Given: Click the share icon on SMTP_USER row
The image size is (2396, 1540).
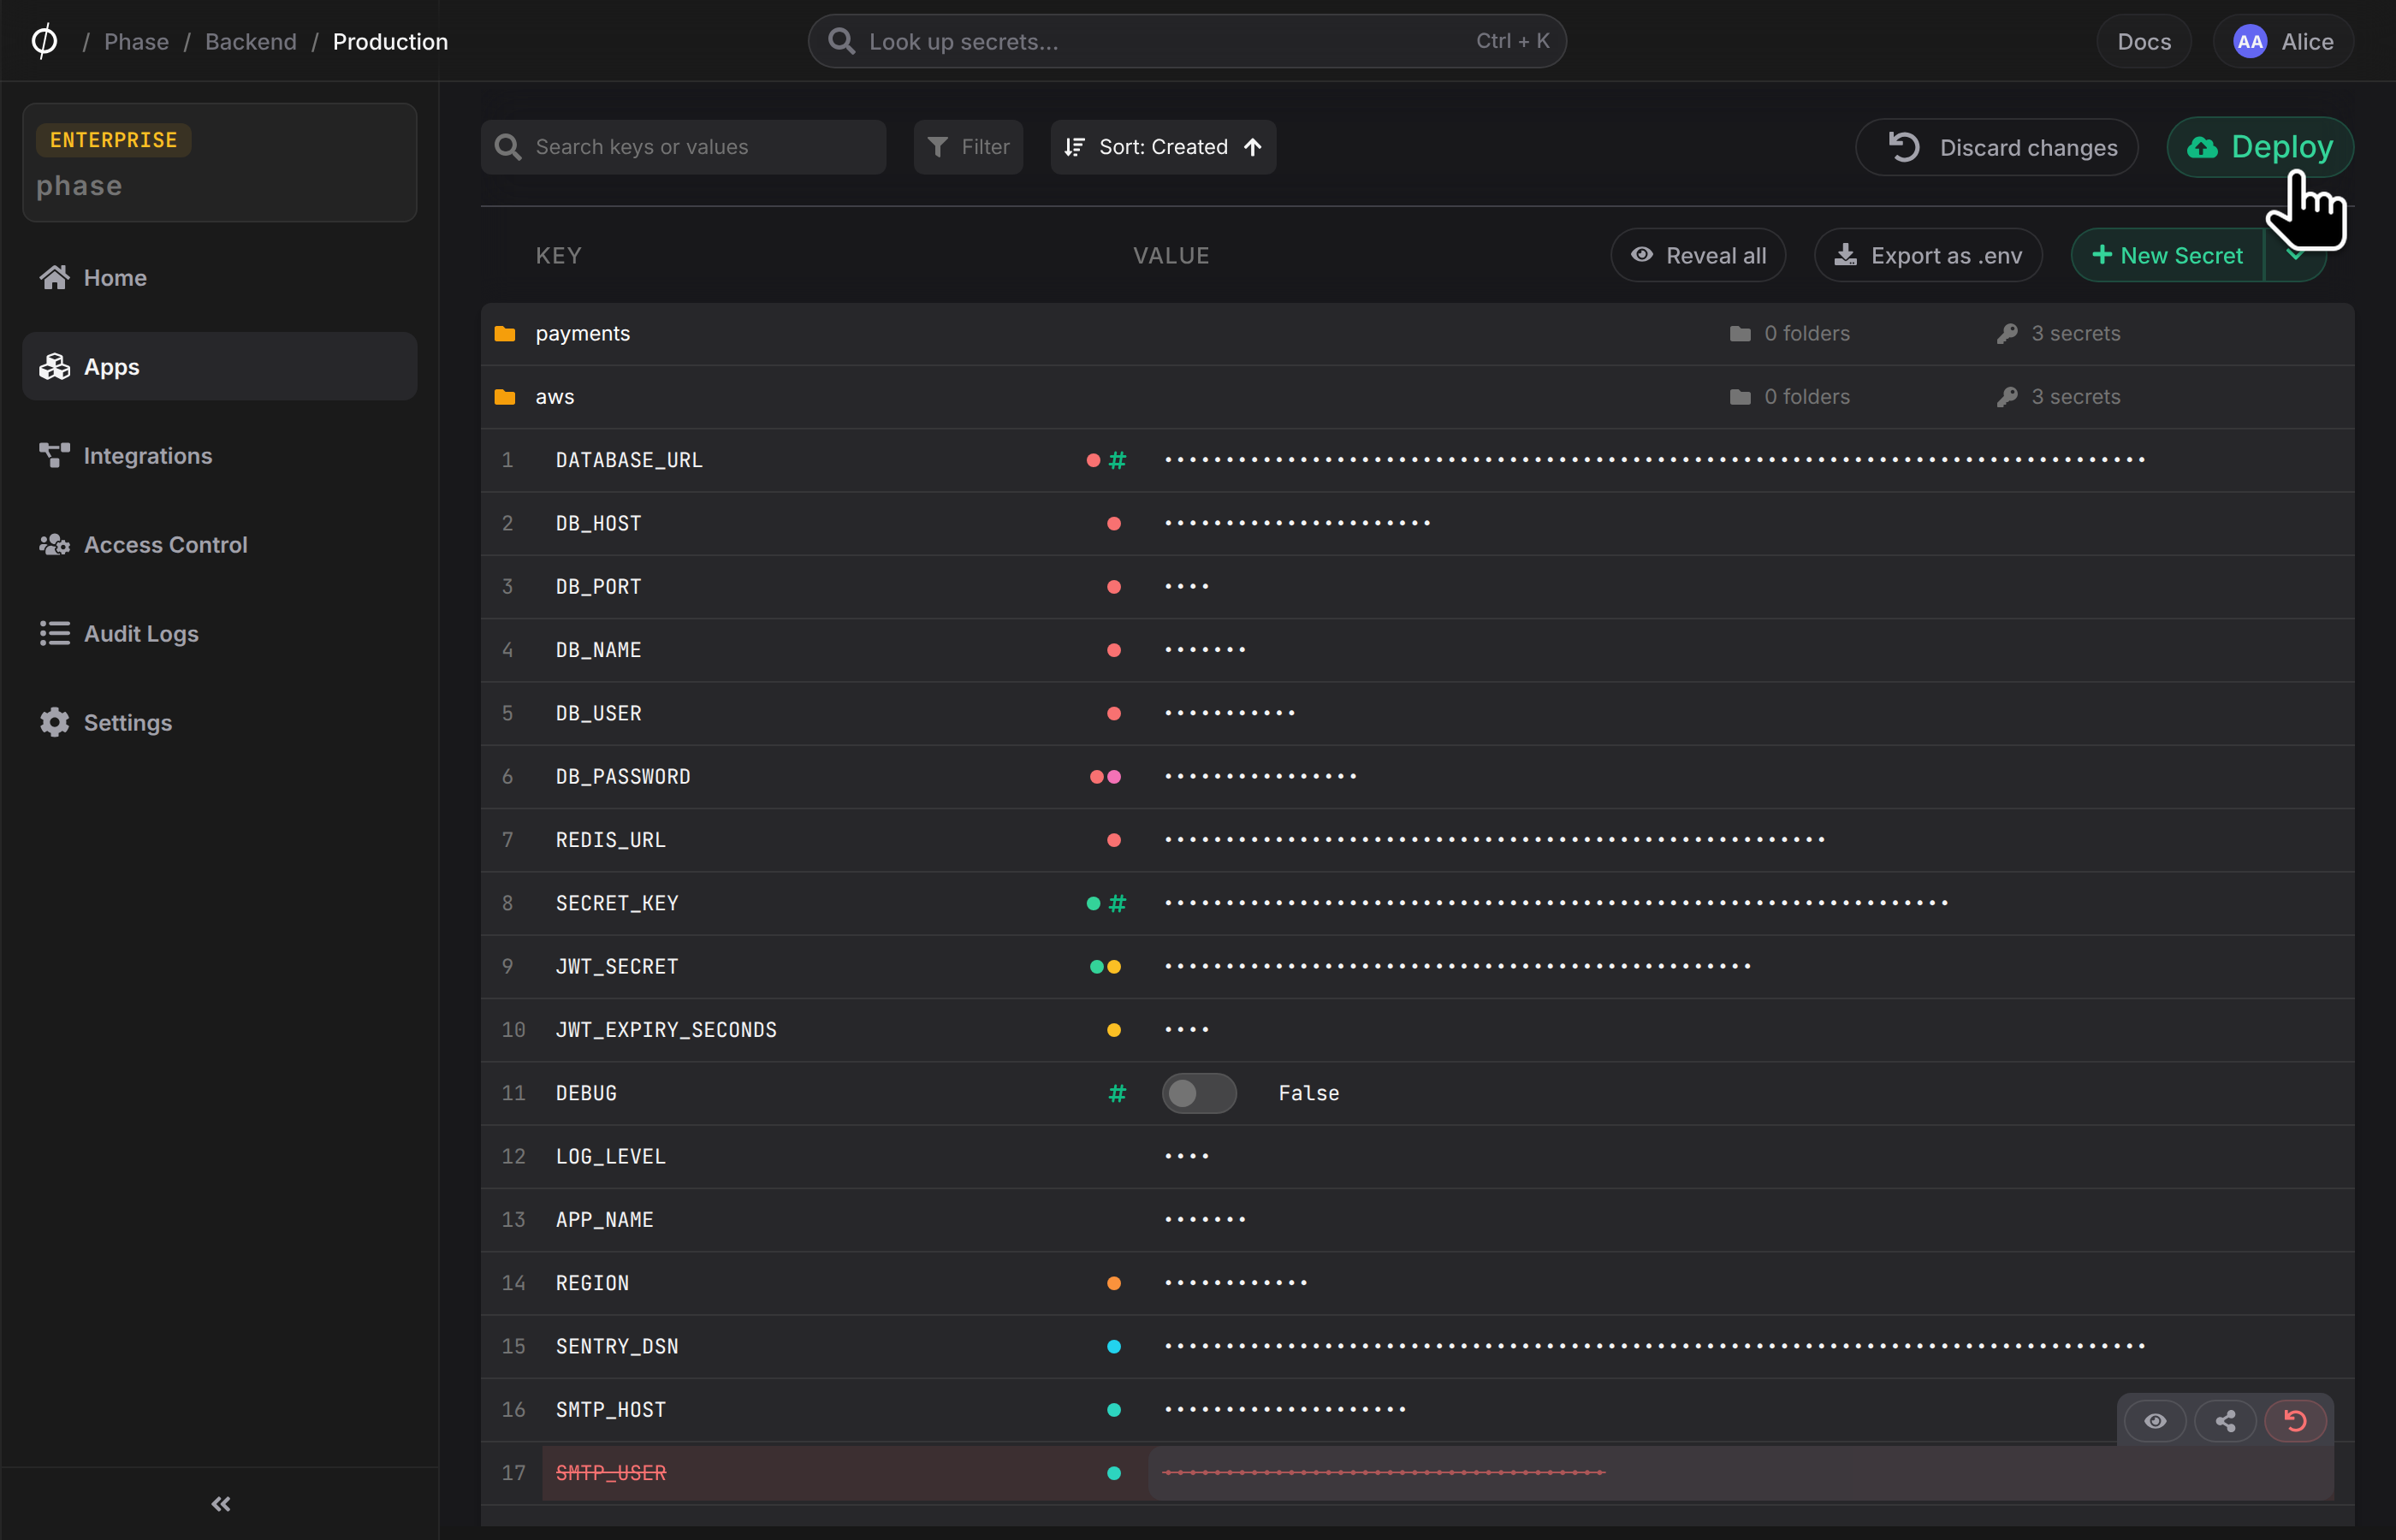Looking at the screenshot, I should click(x=2225, y=1420).
